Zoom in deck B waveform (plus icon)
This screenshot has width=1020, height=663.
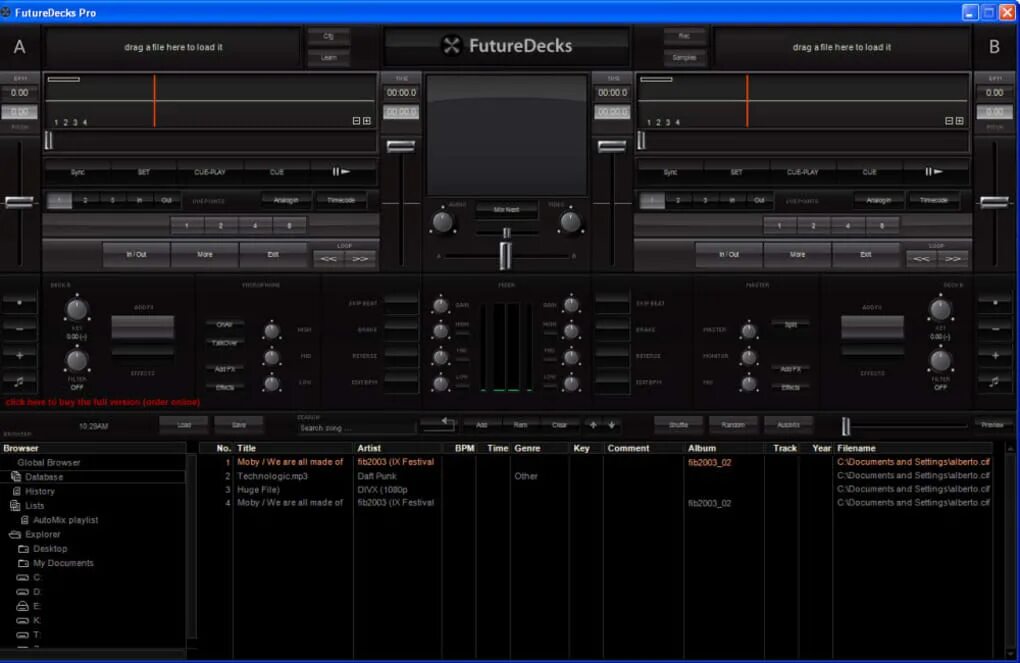960,121
